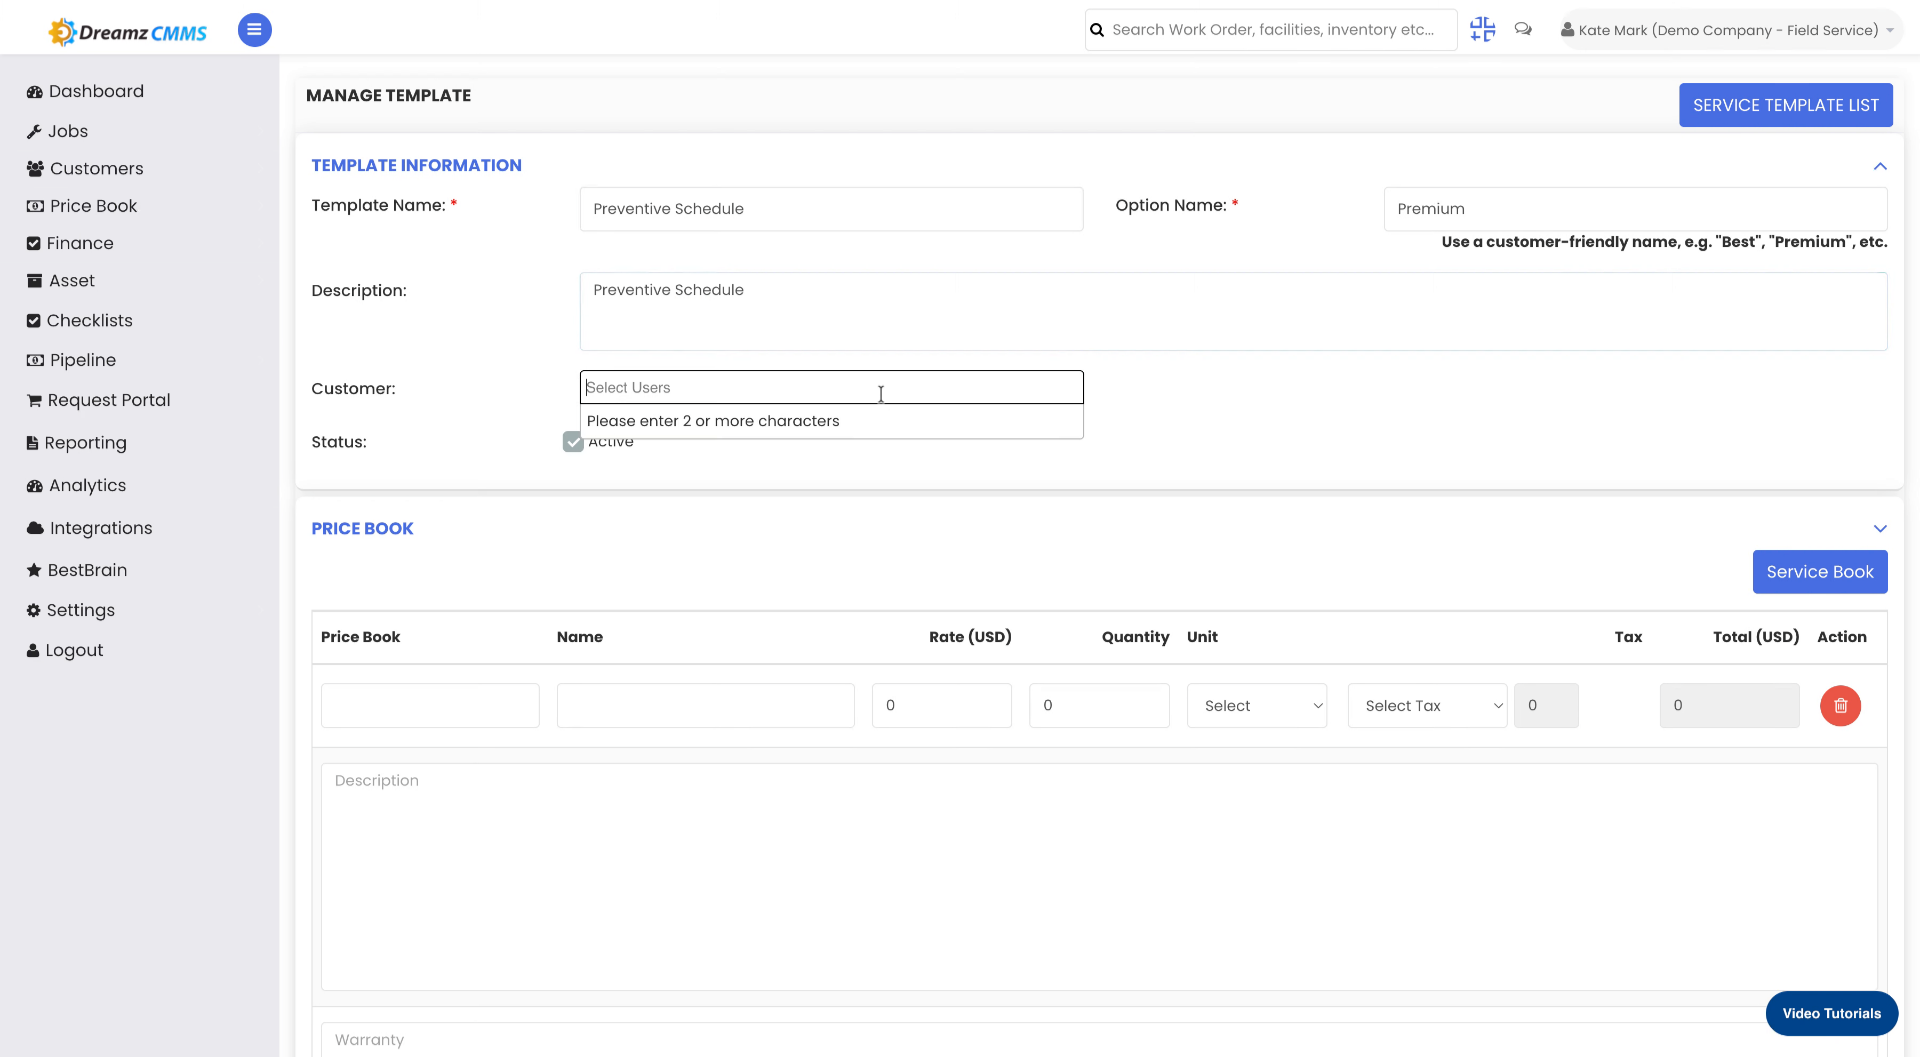This screenshot has width=1920, height=1057.
Task: Collapse the Template Information section
Action: pos(1880,166)
